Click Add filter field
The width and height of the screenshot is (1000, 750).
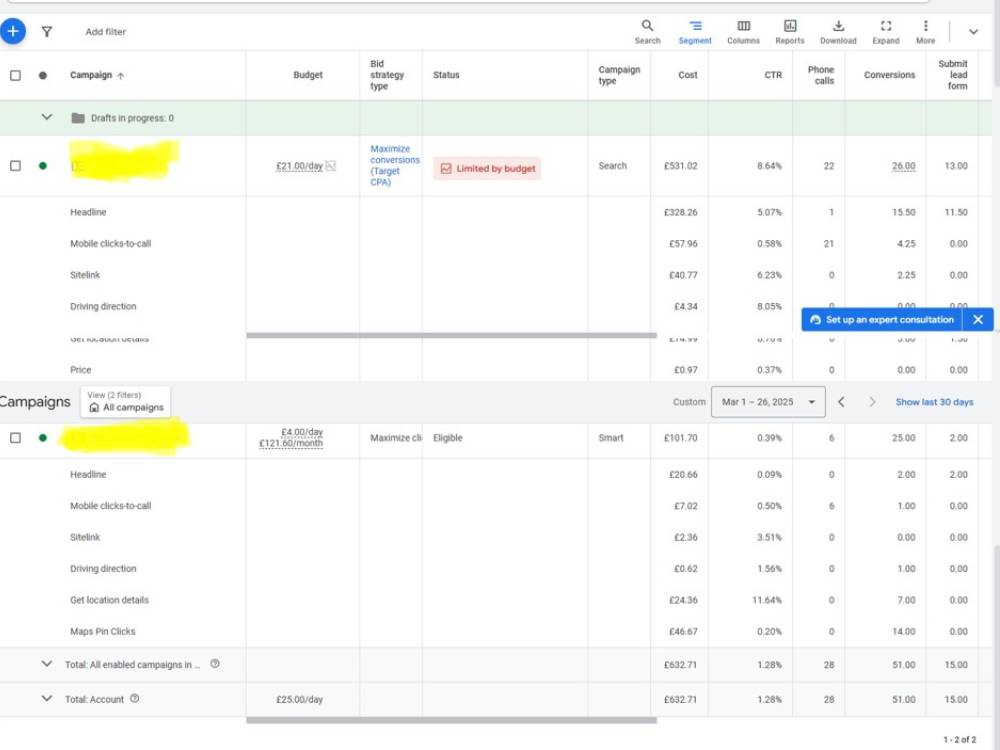click(105, 32)
